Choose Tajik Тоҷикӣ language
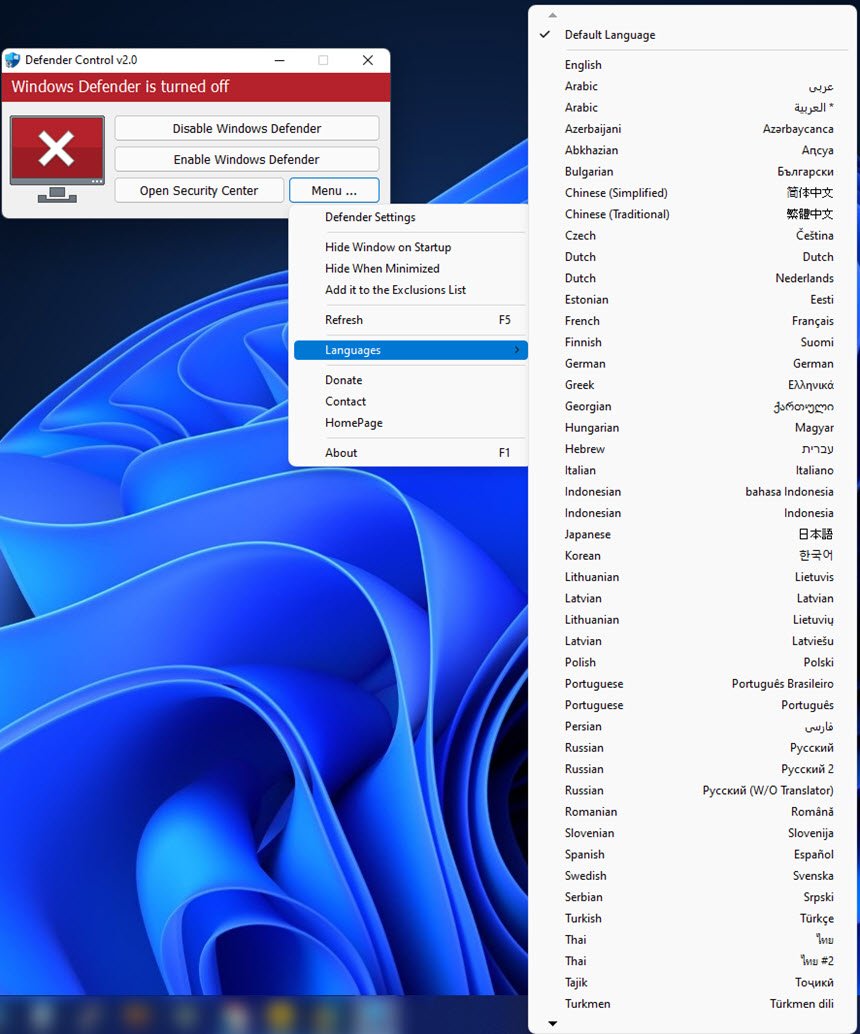Image resolution: width=860 pixels, height=1034 pixels. (x=692, y=983)
